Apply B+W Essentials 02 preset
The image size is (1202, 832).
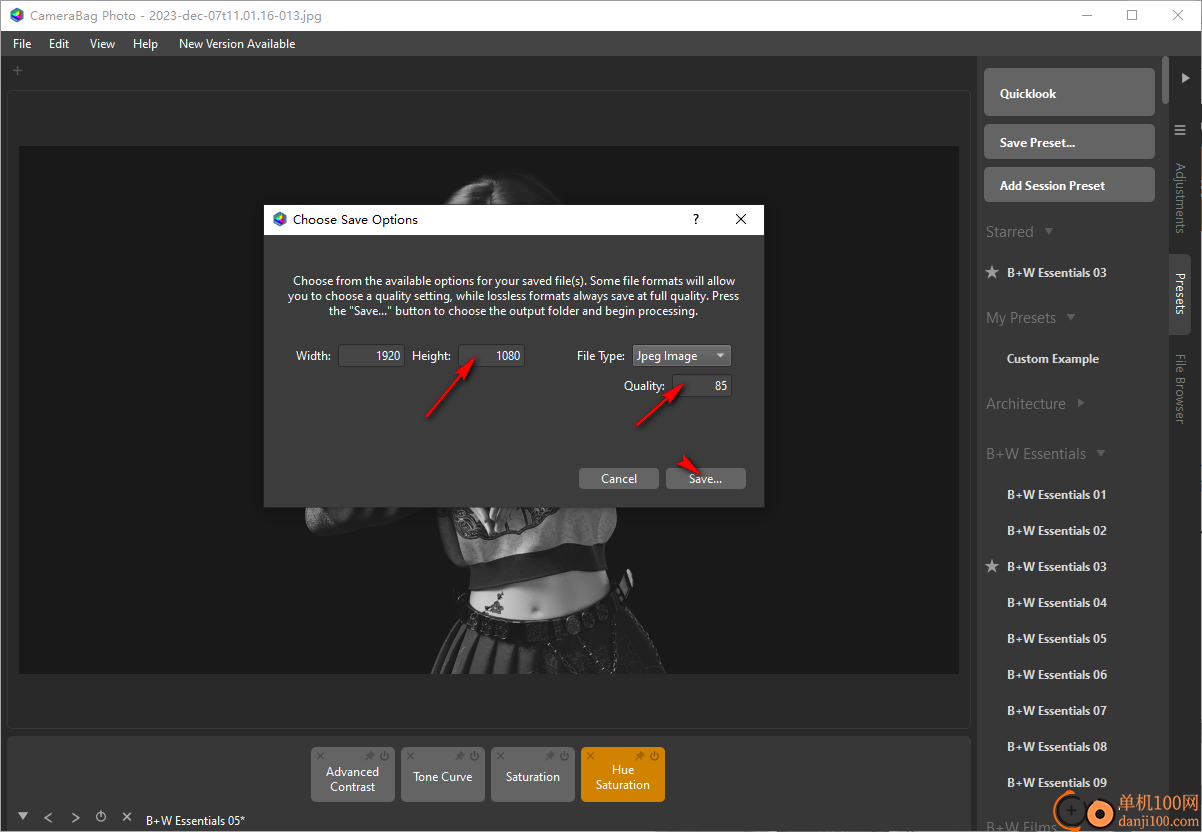pyautogui.click(x=1056, y=531)
